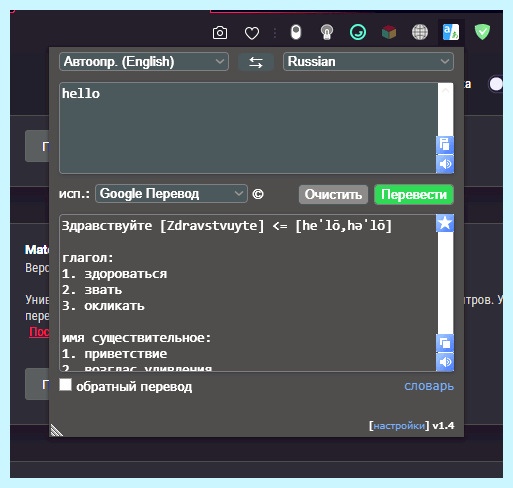Viewport: 513px width, 488px height.
Task: Open the Russian target language dropdown
Action: [x=368, y=62]
